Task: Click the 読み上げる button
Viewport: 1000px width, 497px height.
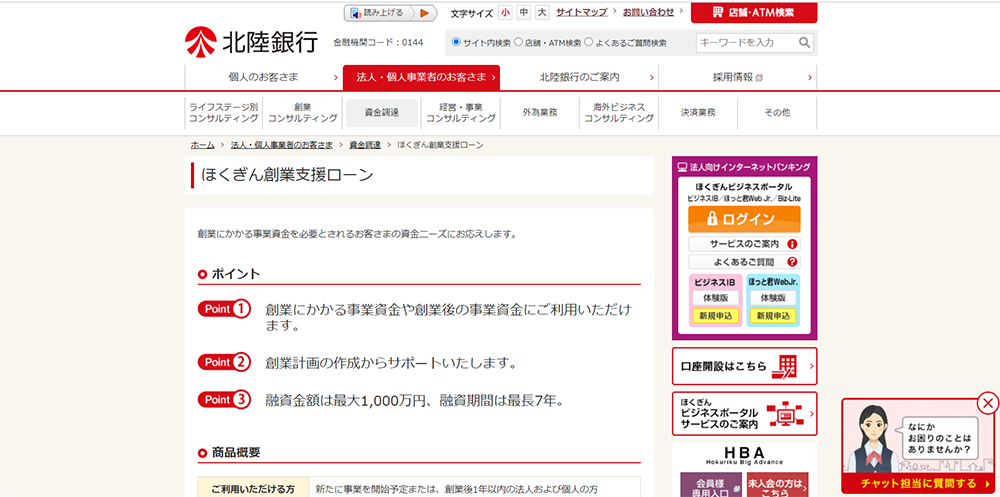Action: pos(390,13)
